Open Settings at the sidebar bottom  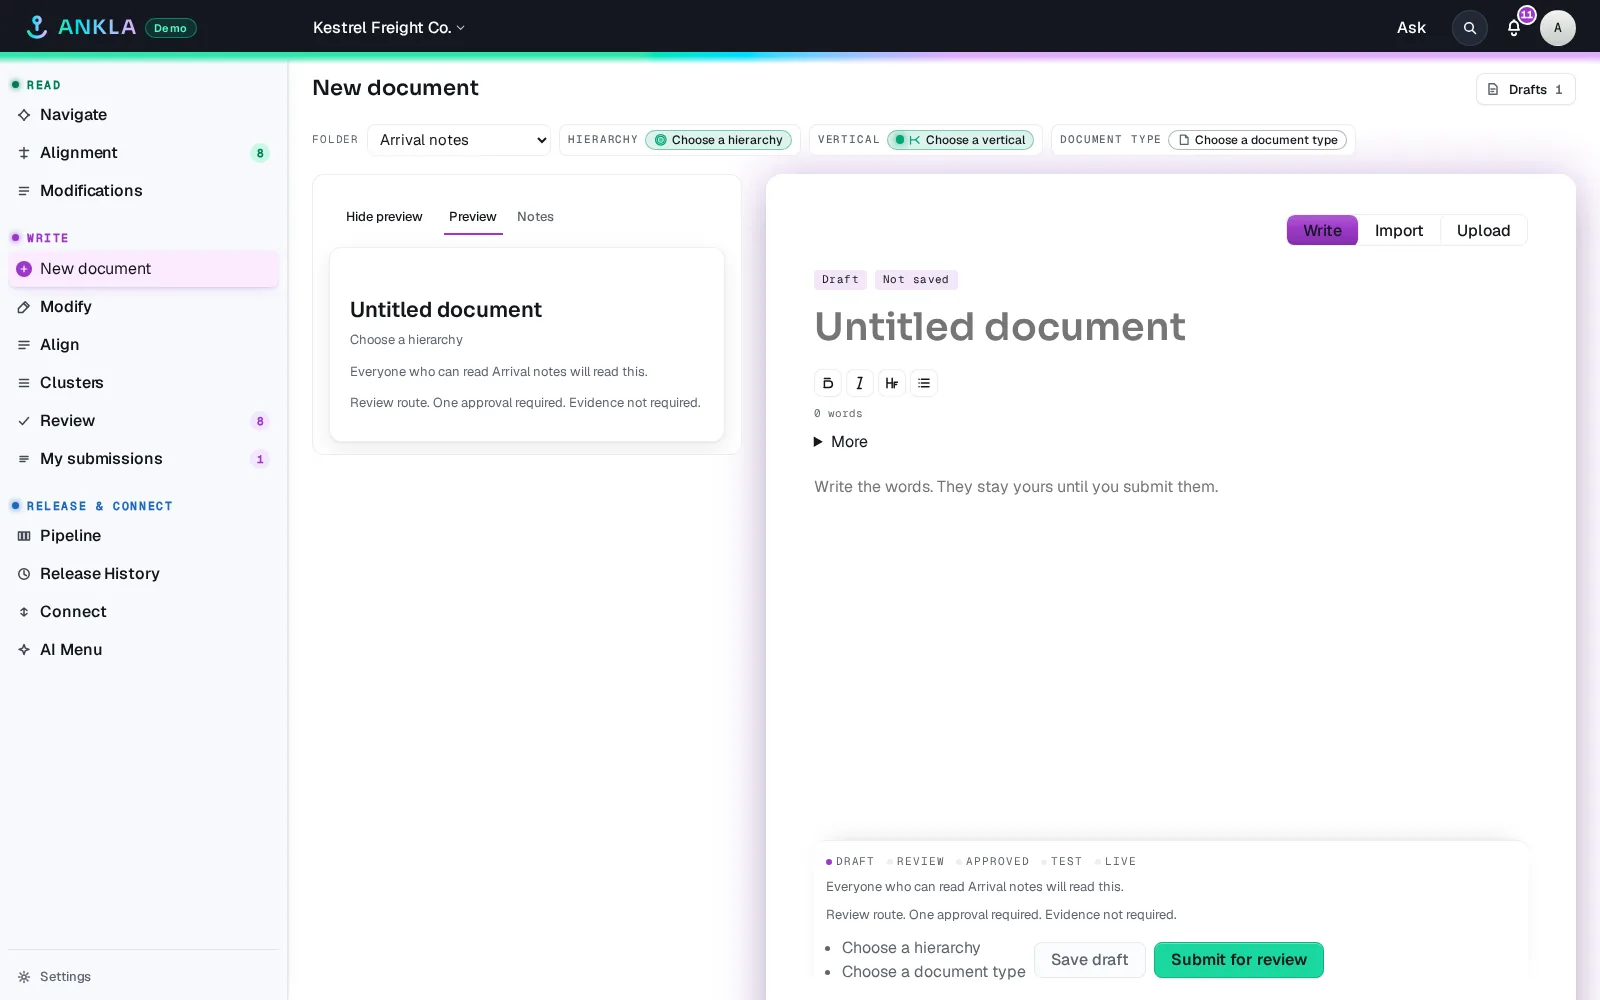(x=143, y=977)
